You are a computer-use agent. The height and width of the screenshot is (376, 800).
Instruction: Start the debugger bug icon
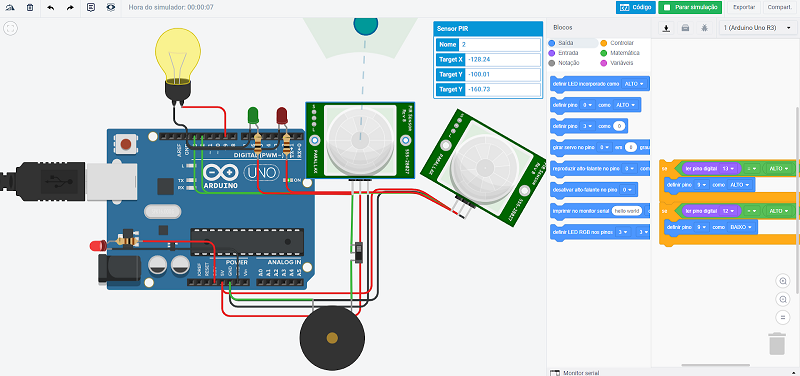pos(704,28)
